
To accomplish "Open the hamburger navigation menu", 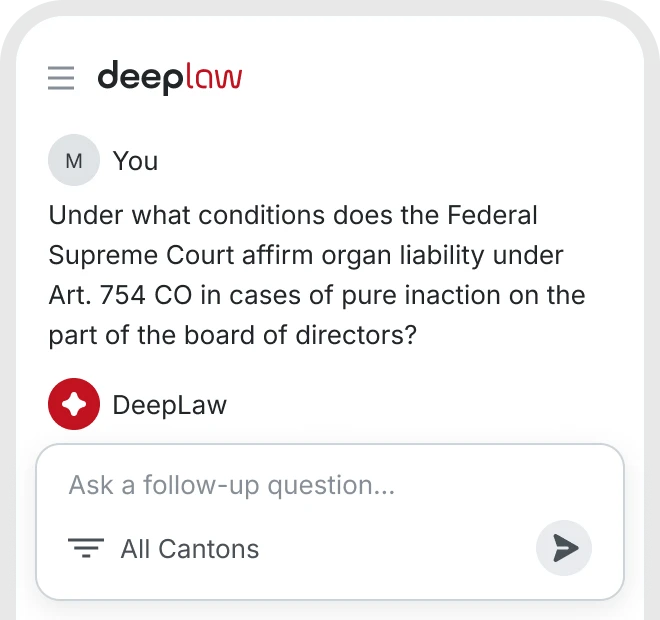I will [x=61, y=78].
